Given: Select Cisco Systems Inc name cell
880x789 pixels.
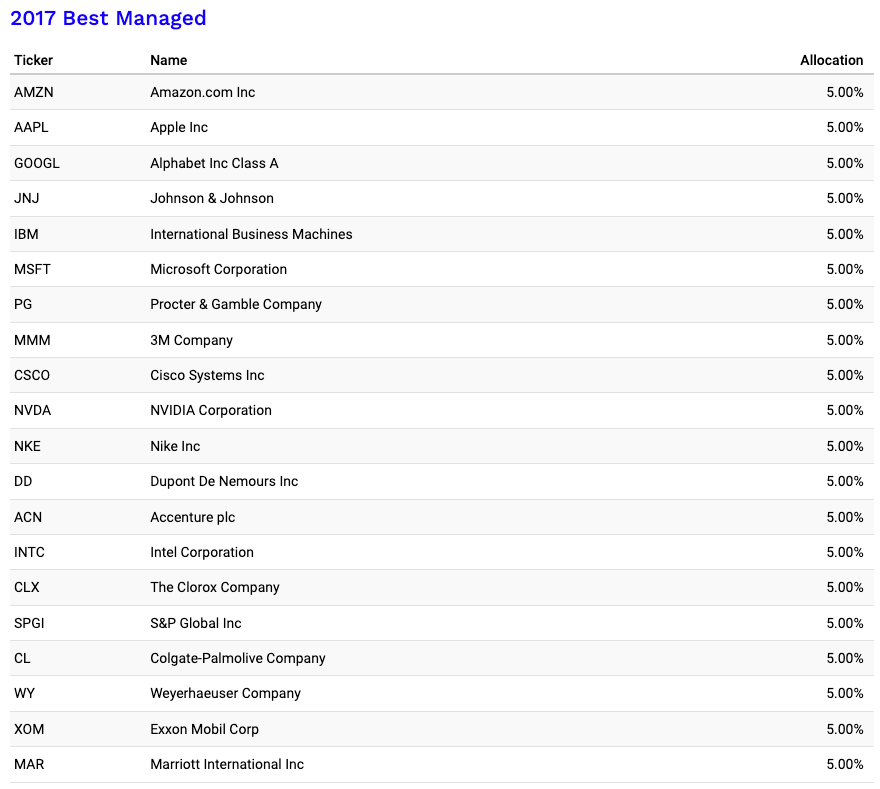Looking at the screenshot, I should 207,375.
